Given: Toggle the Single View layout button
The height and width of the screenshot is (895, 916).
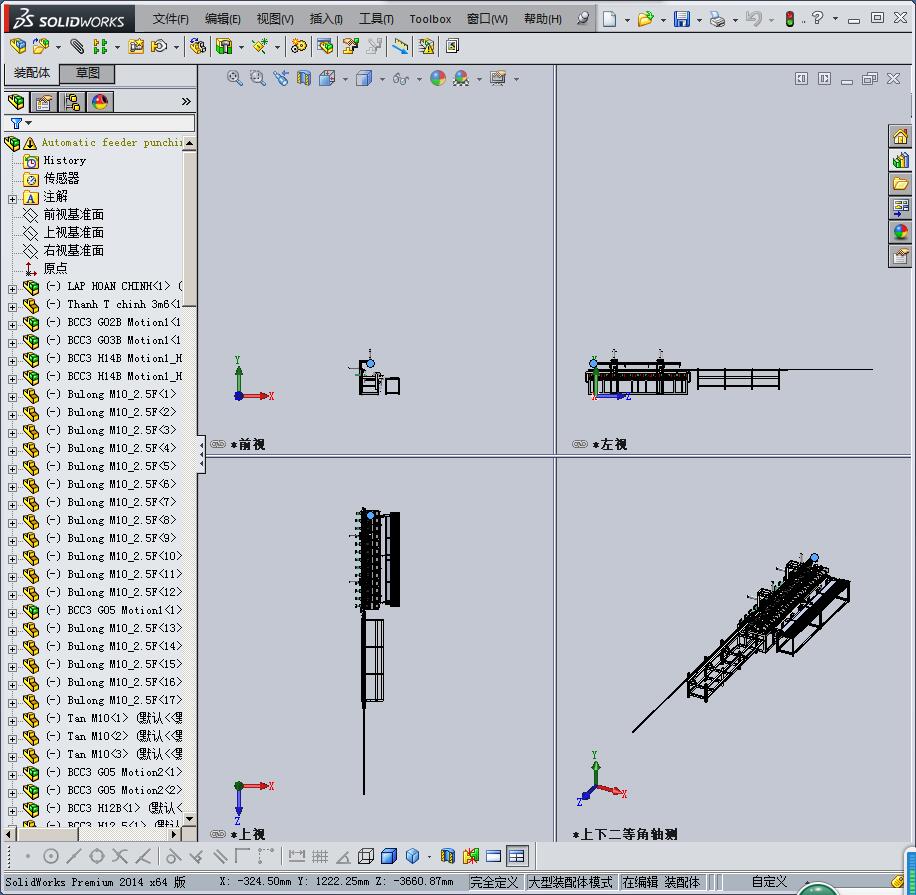Looking at the screenshot, I should click(x=494, y=856).
